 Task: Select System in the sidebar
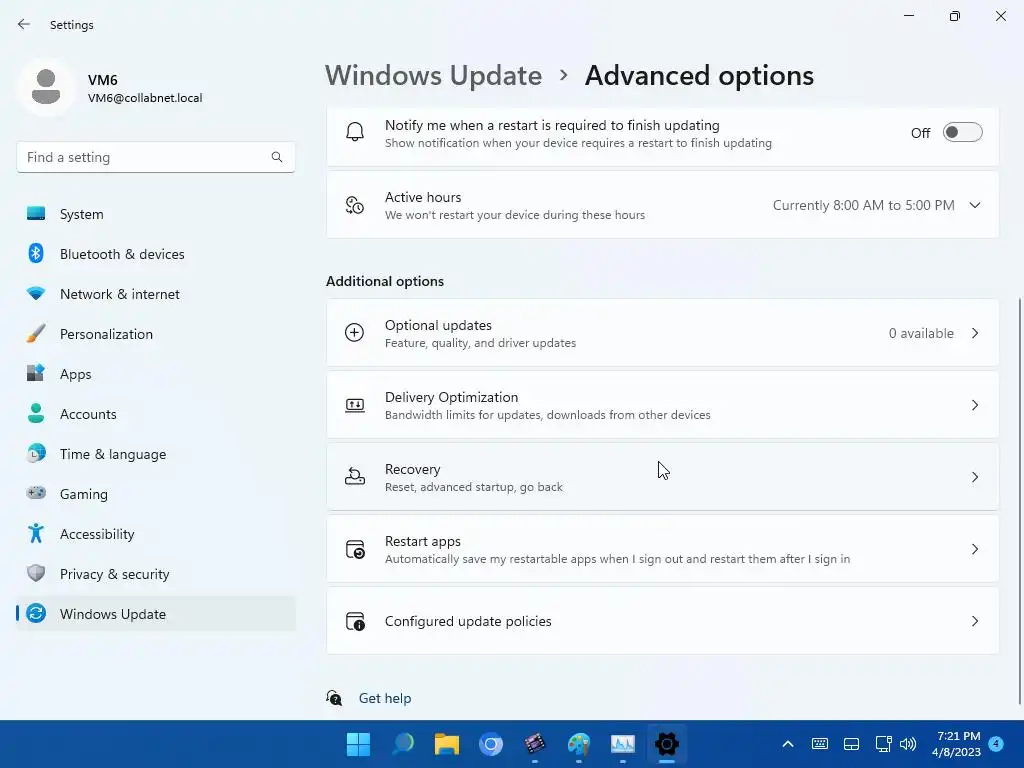coord(156,214)
